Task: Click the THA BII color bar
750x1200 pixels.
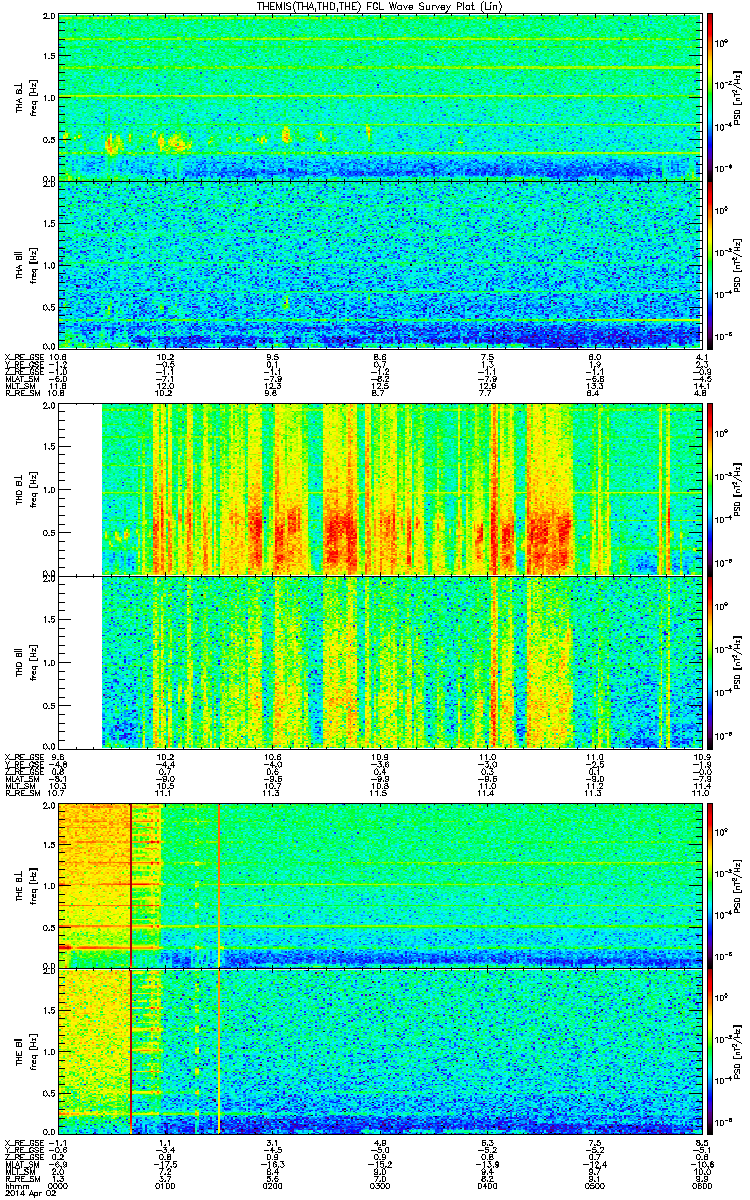Action: click(710, 263)
